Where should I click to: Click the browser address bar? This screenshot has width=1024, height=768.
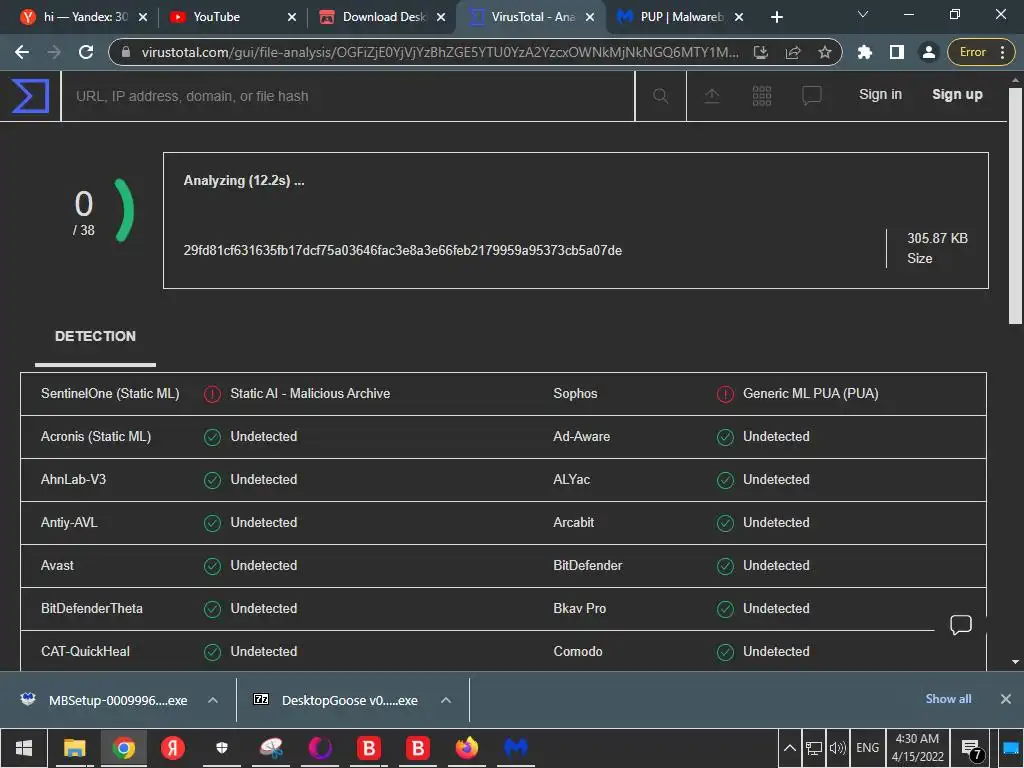tap(440, 52)
